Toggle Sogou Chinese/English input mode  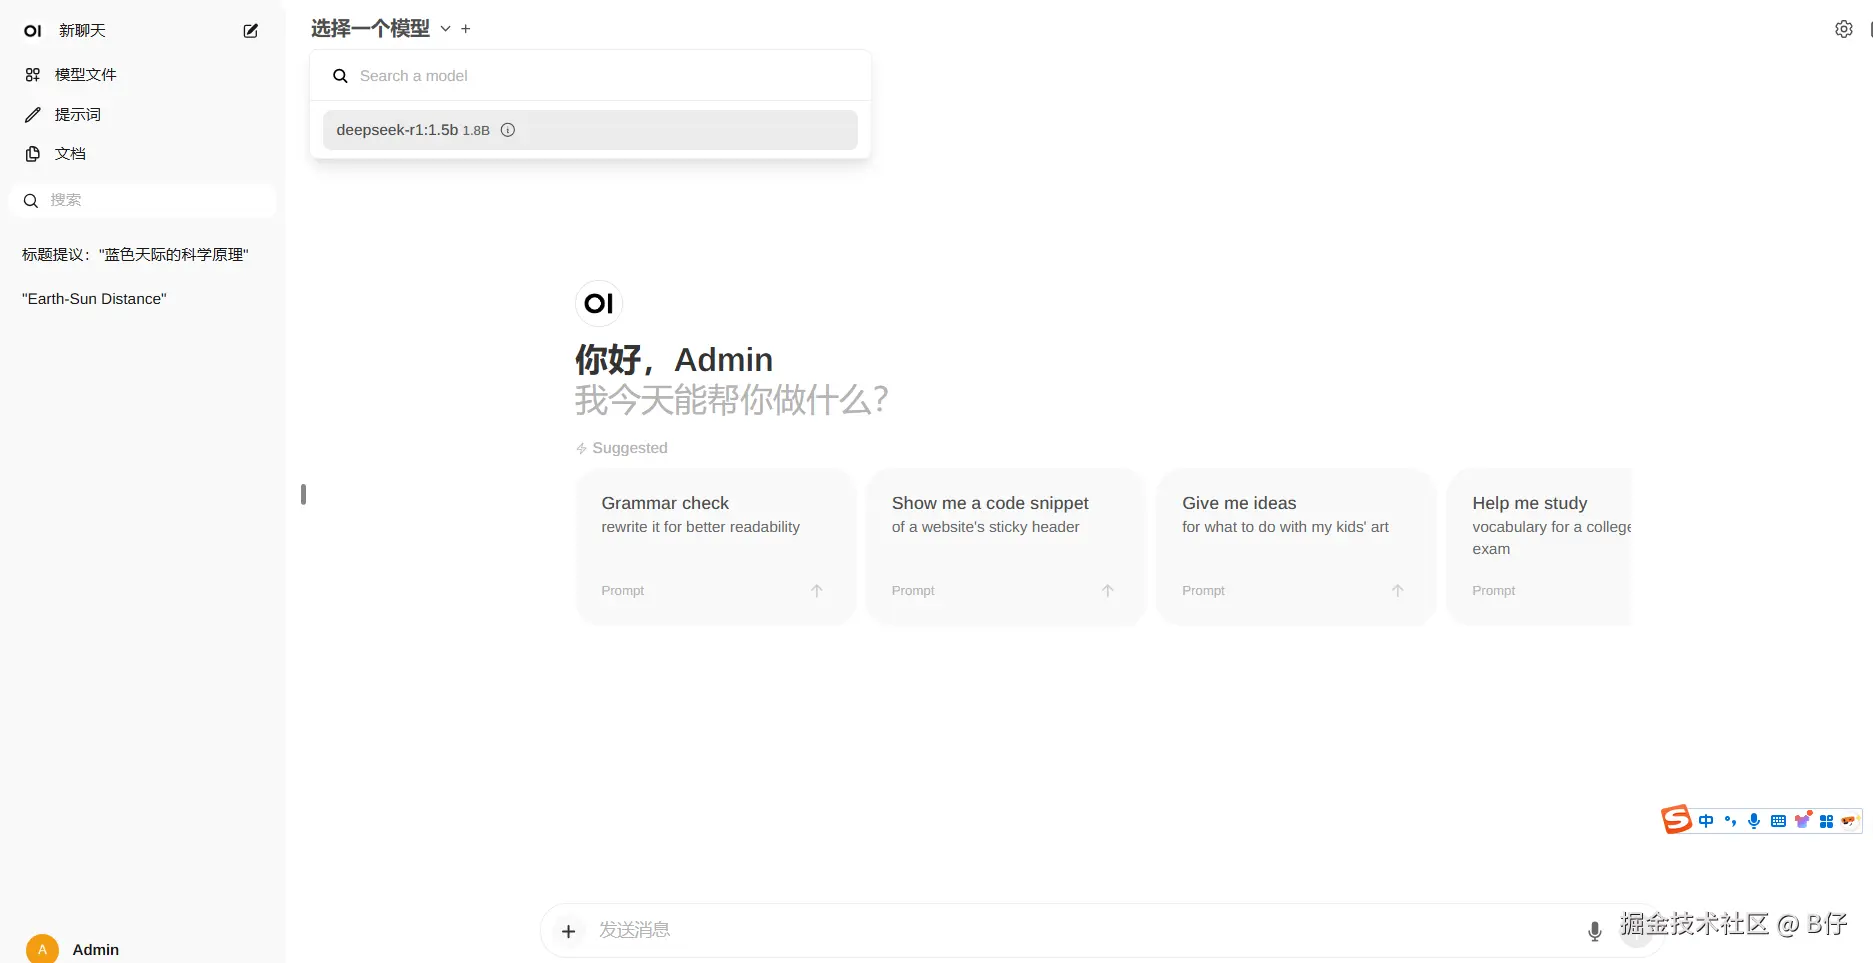[1706, 821]
